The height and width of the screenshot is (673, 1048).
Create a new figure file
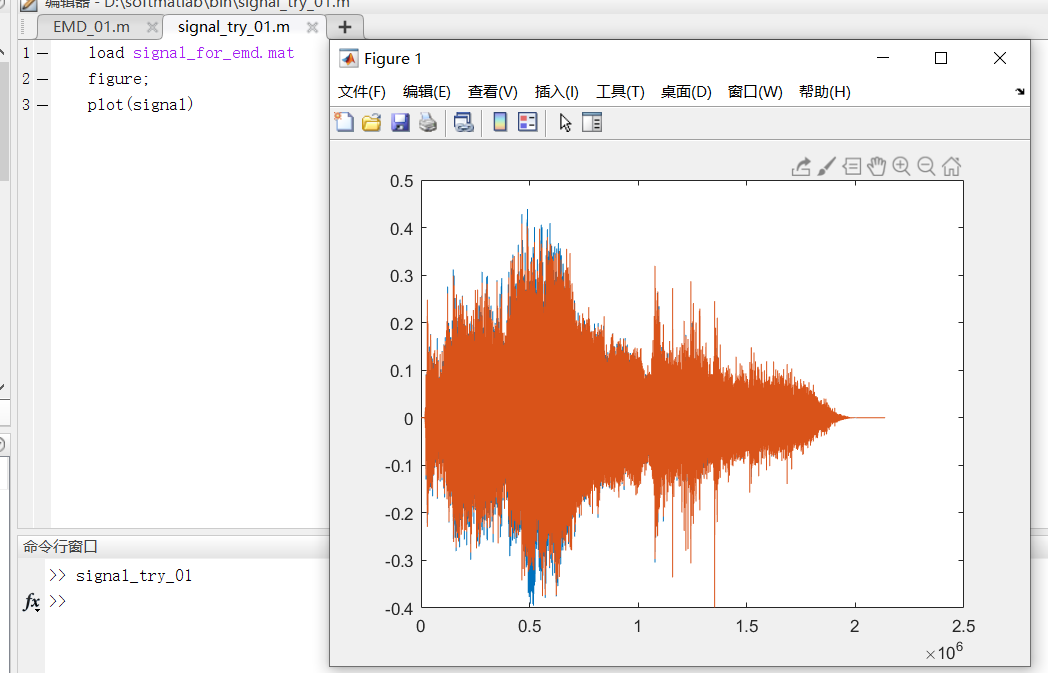pos(345,122)
